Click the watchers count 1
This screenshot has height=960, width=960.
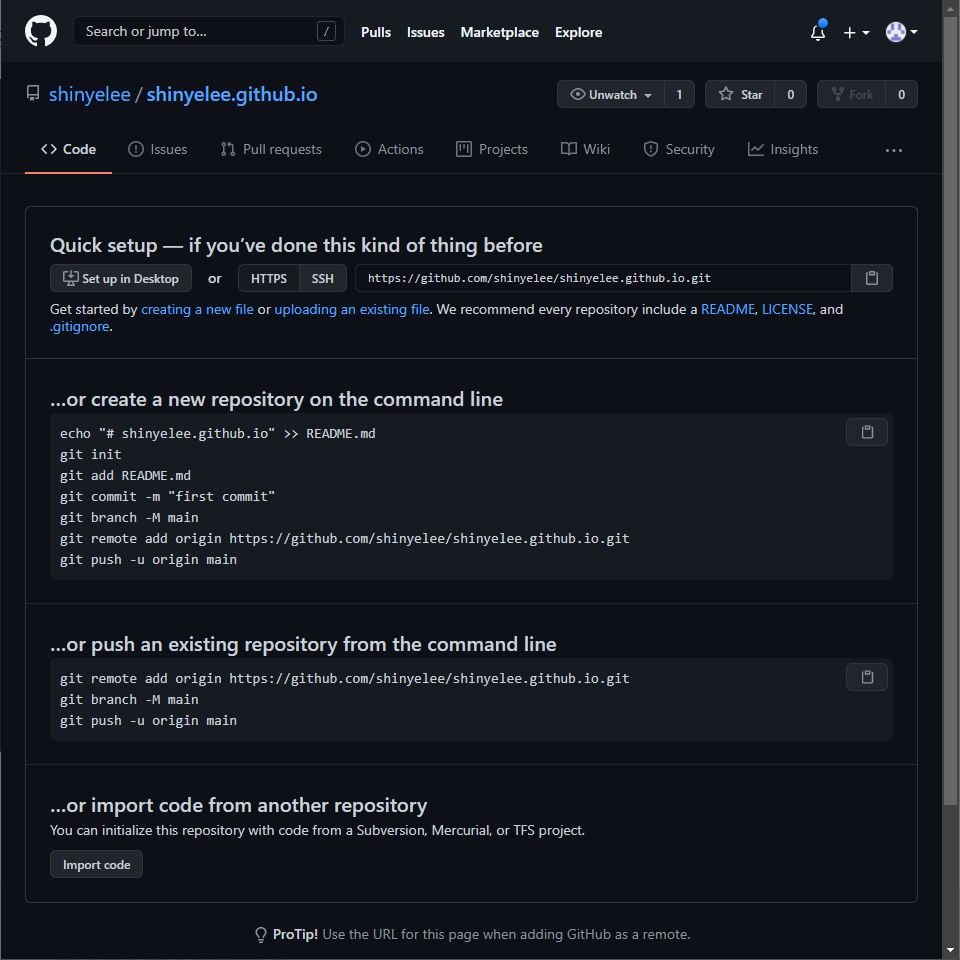coord(679,94)
